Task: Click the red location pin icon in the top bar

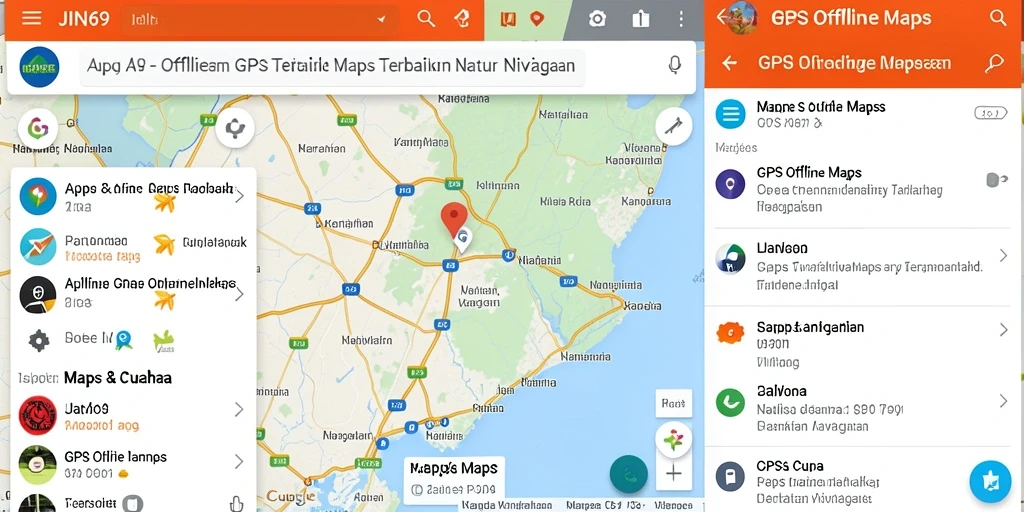Action: click(x=537, y=18)
